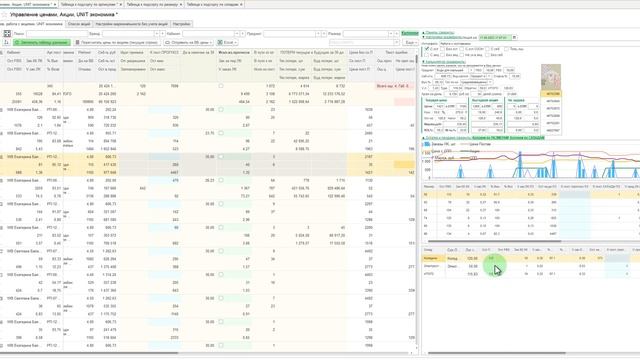The image size is (640, 360).
Task: Click the date field highlighted in green
Action: pyautogui.click(x=495, y=37)
